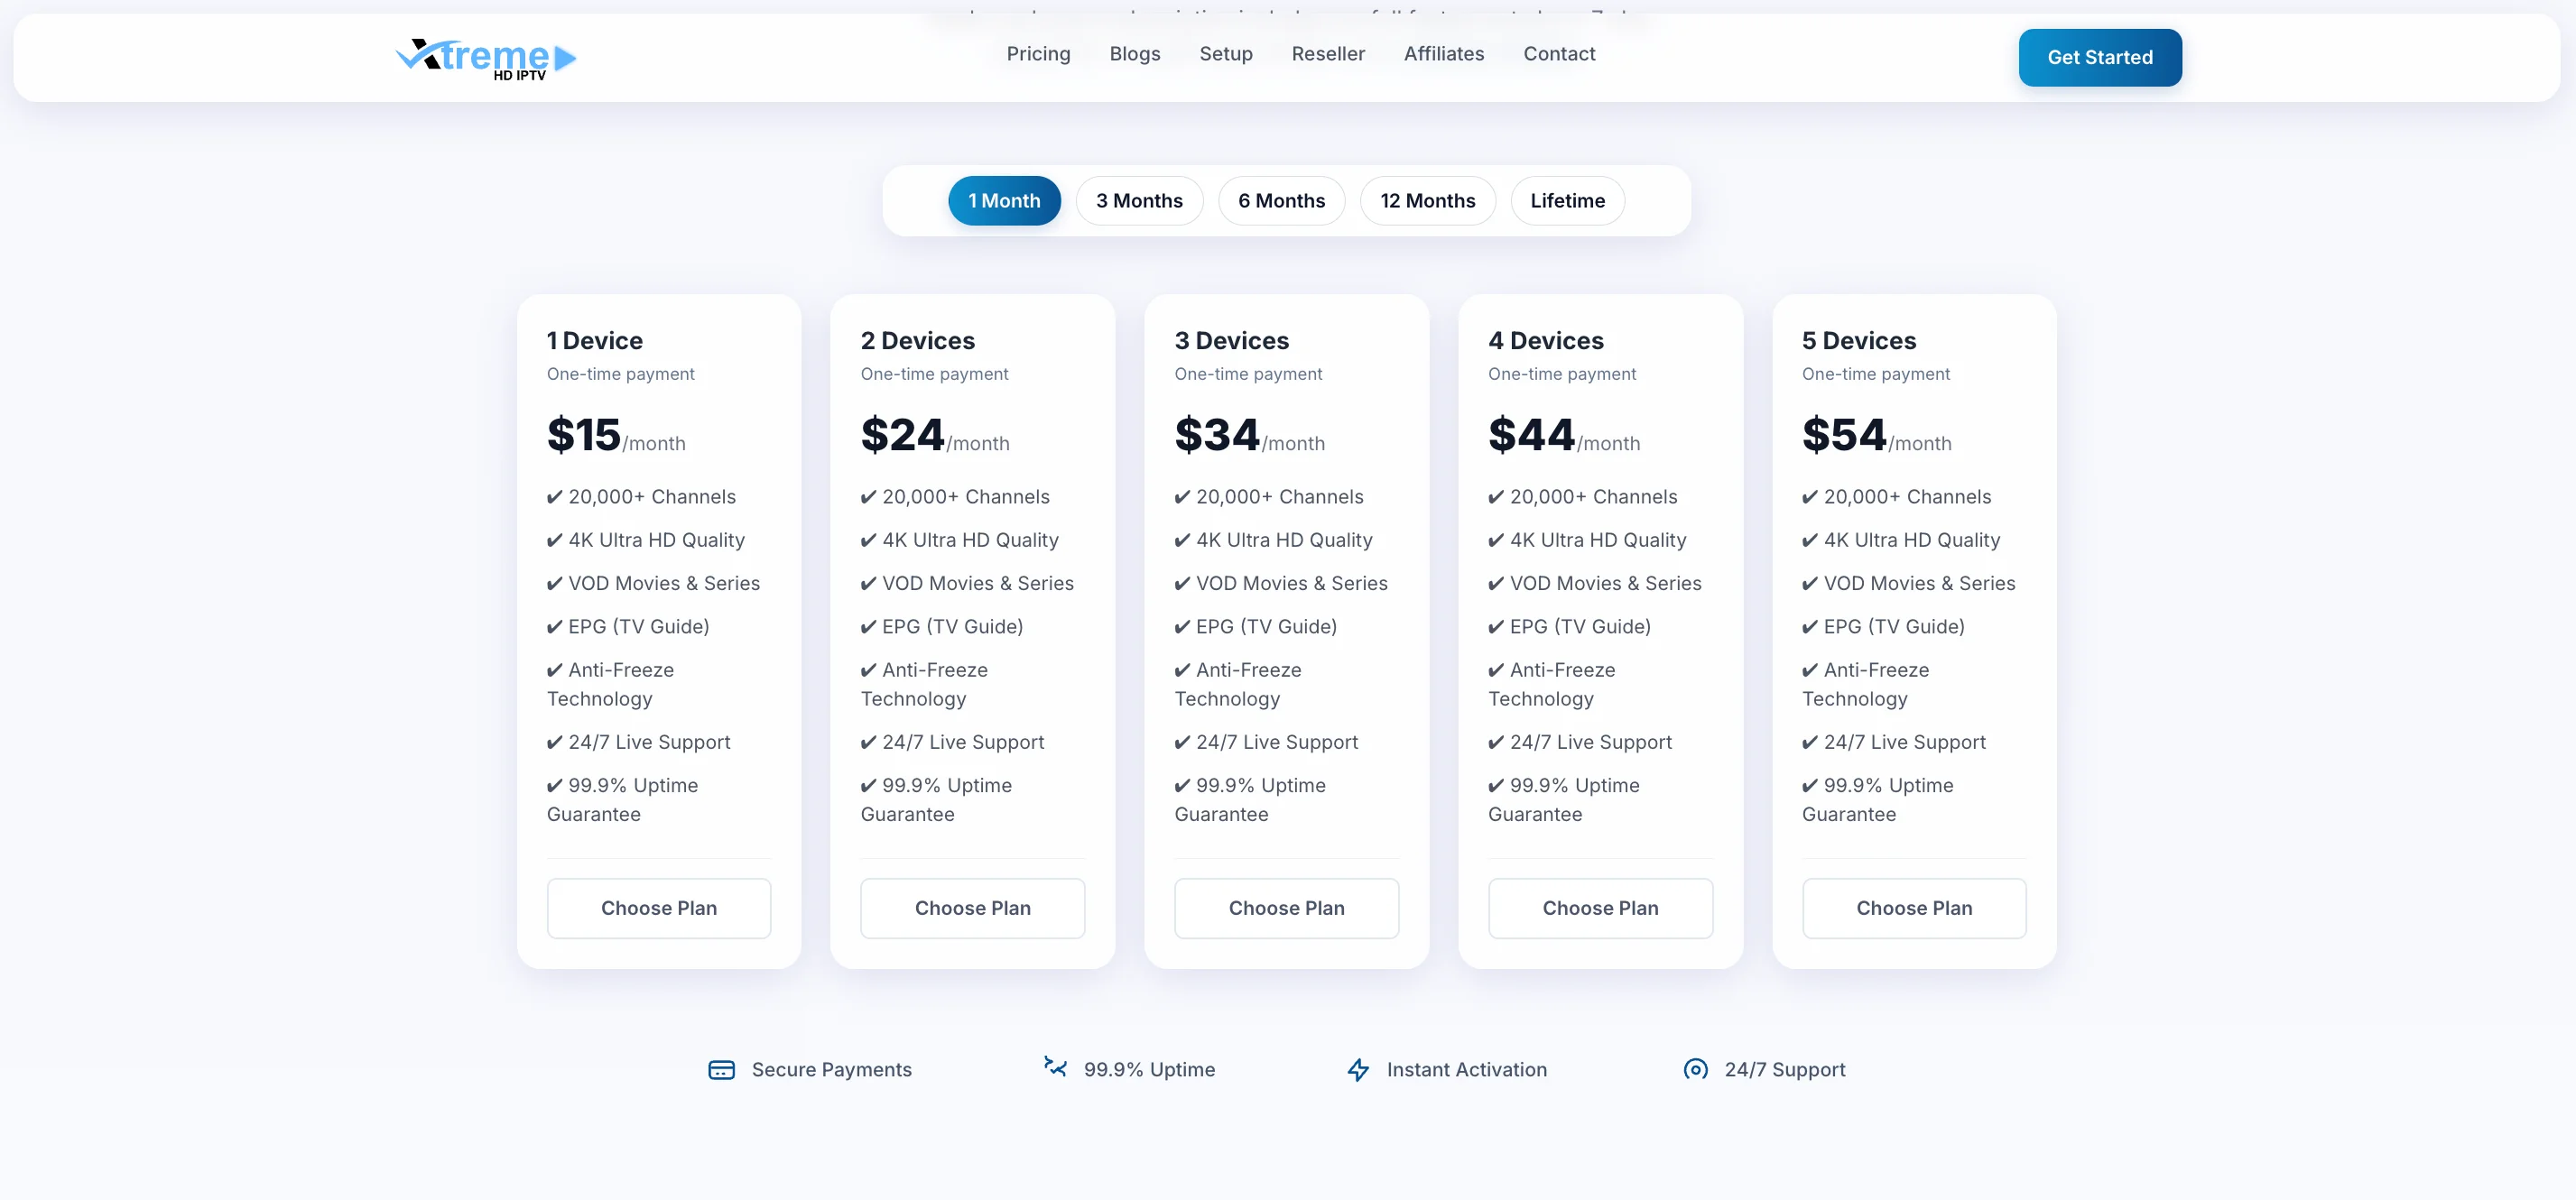Screen dimensions: 2576x1200
Task: Open the Blogs navigation link
Action: tap(1134, 54)
